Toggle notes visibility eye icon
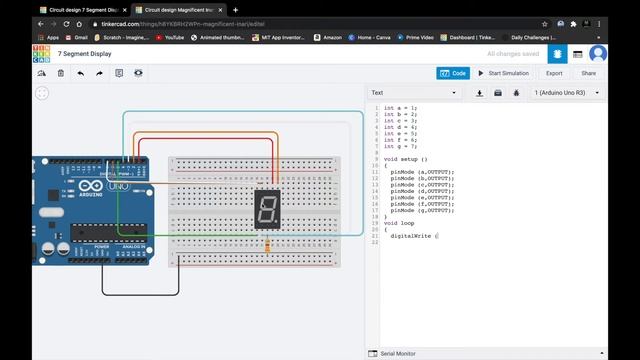Image resolution: width=640 pixels, height=360 pixels. [x=138, y=73]
